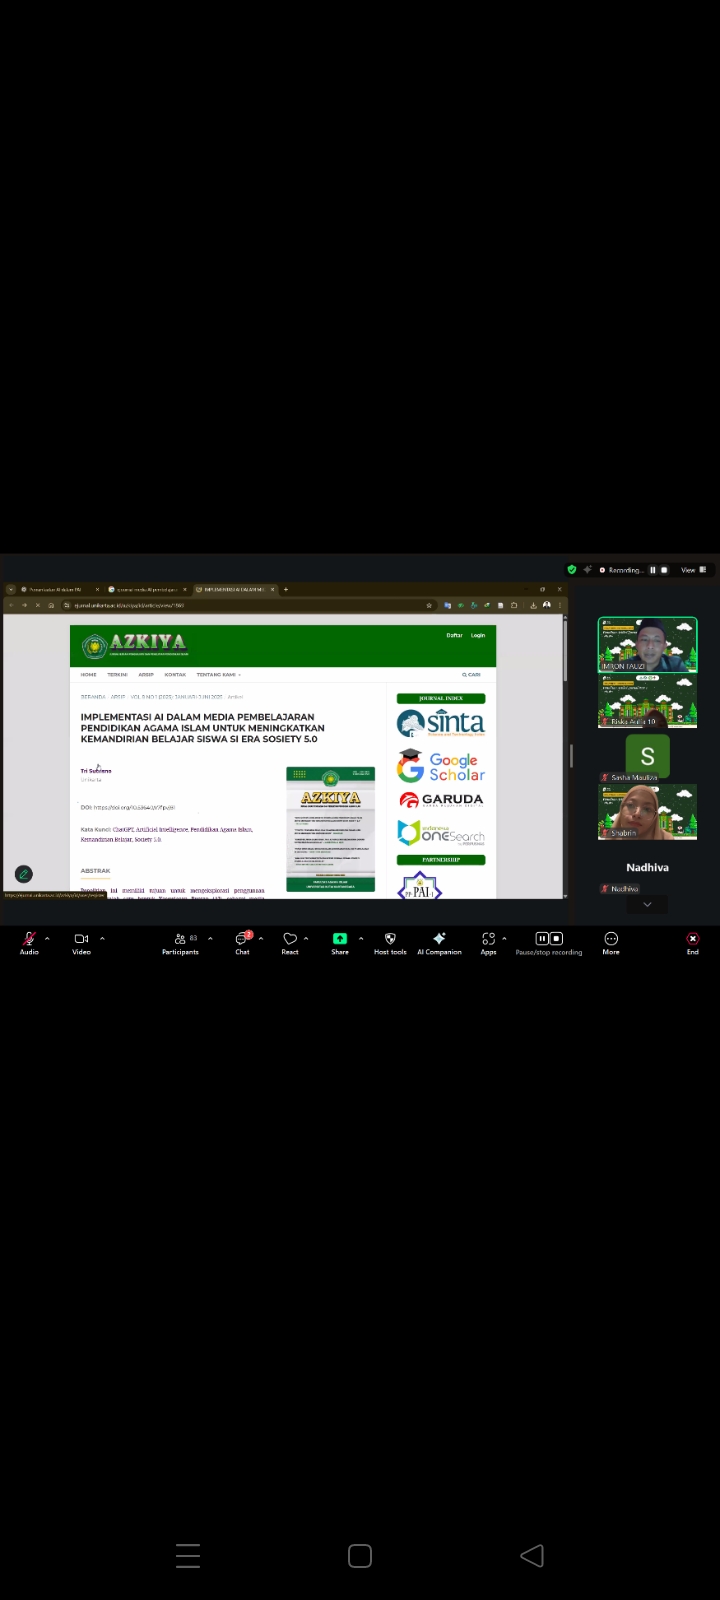
Task: Open TERKINI in journal menu
Action: (117, 675)
